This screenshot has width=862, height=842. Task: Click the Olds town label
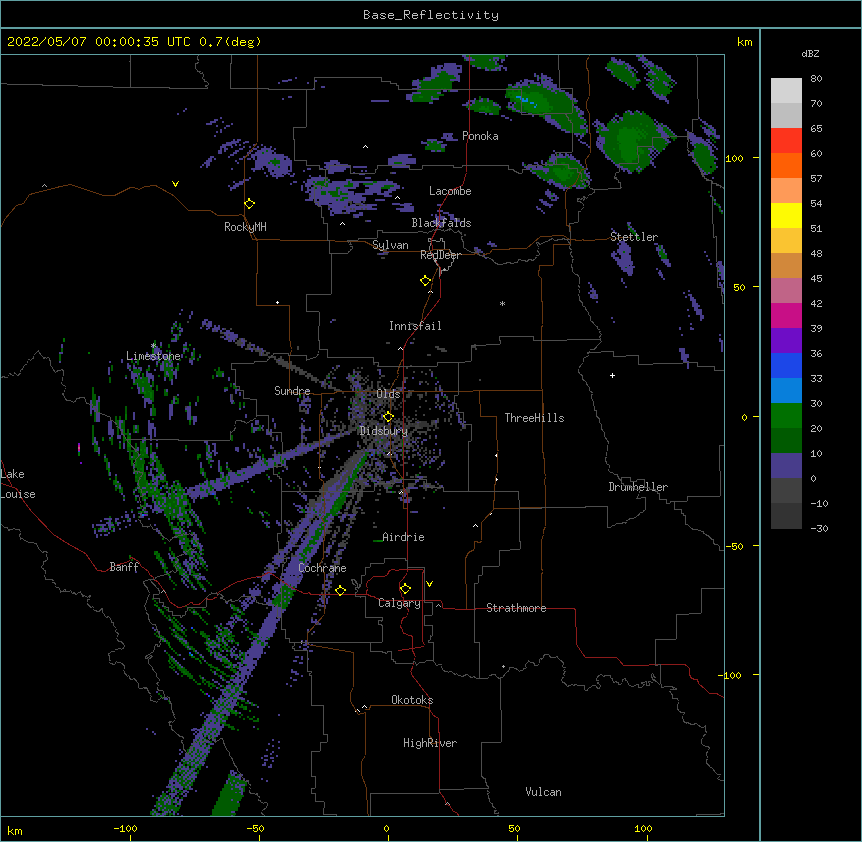tap(388, 394)
